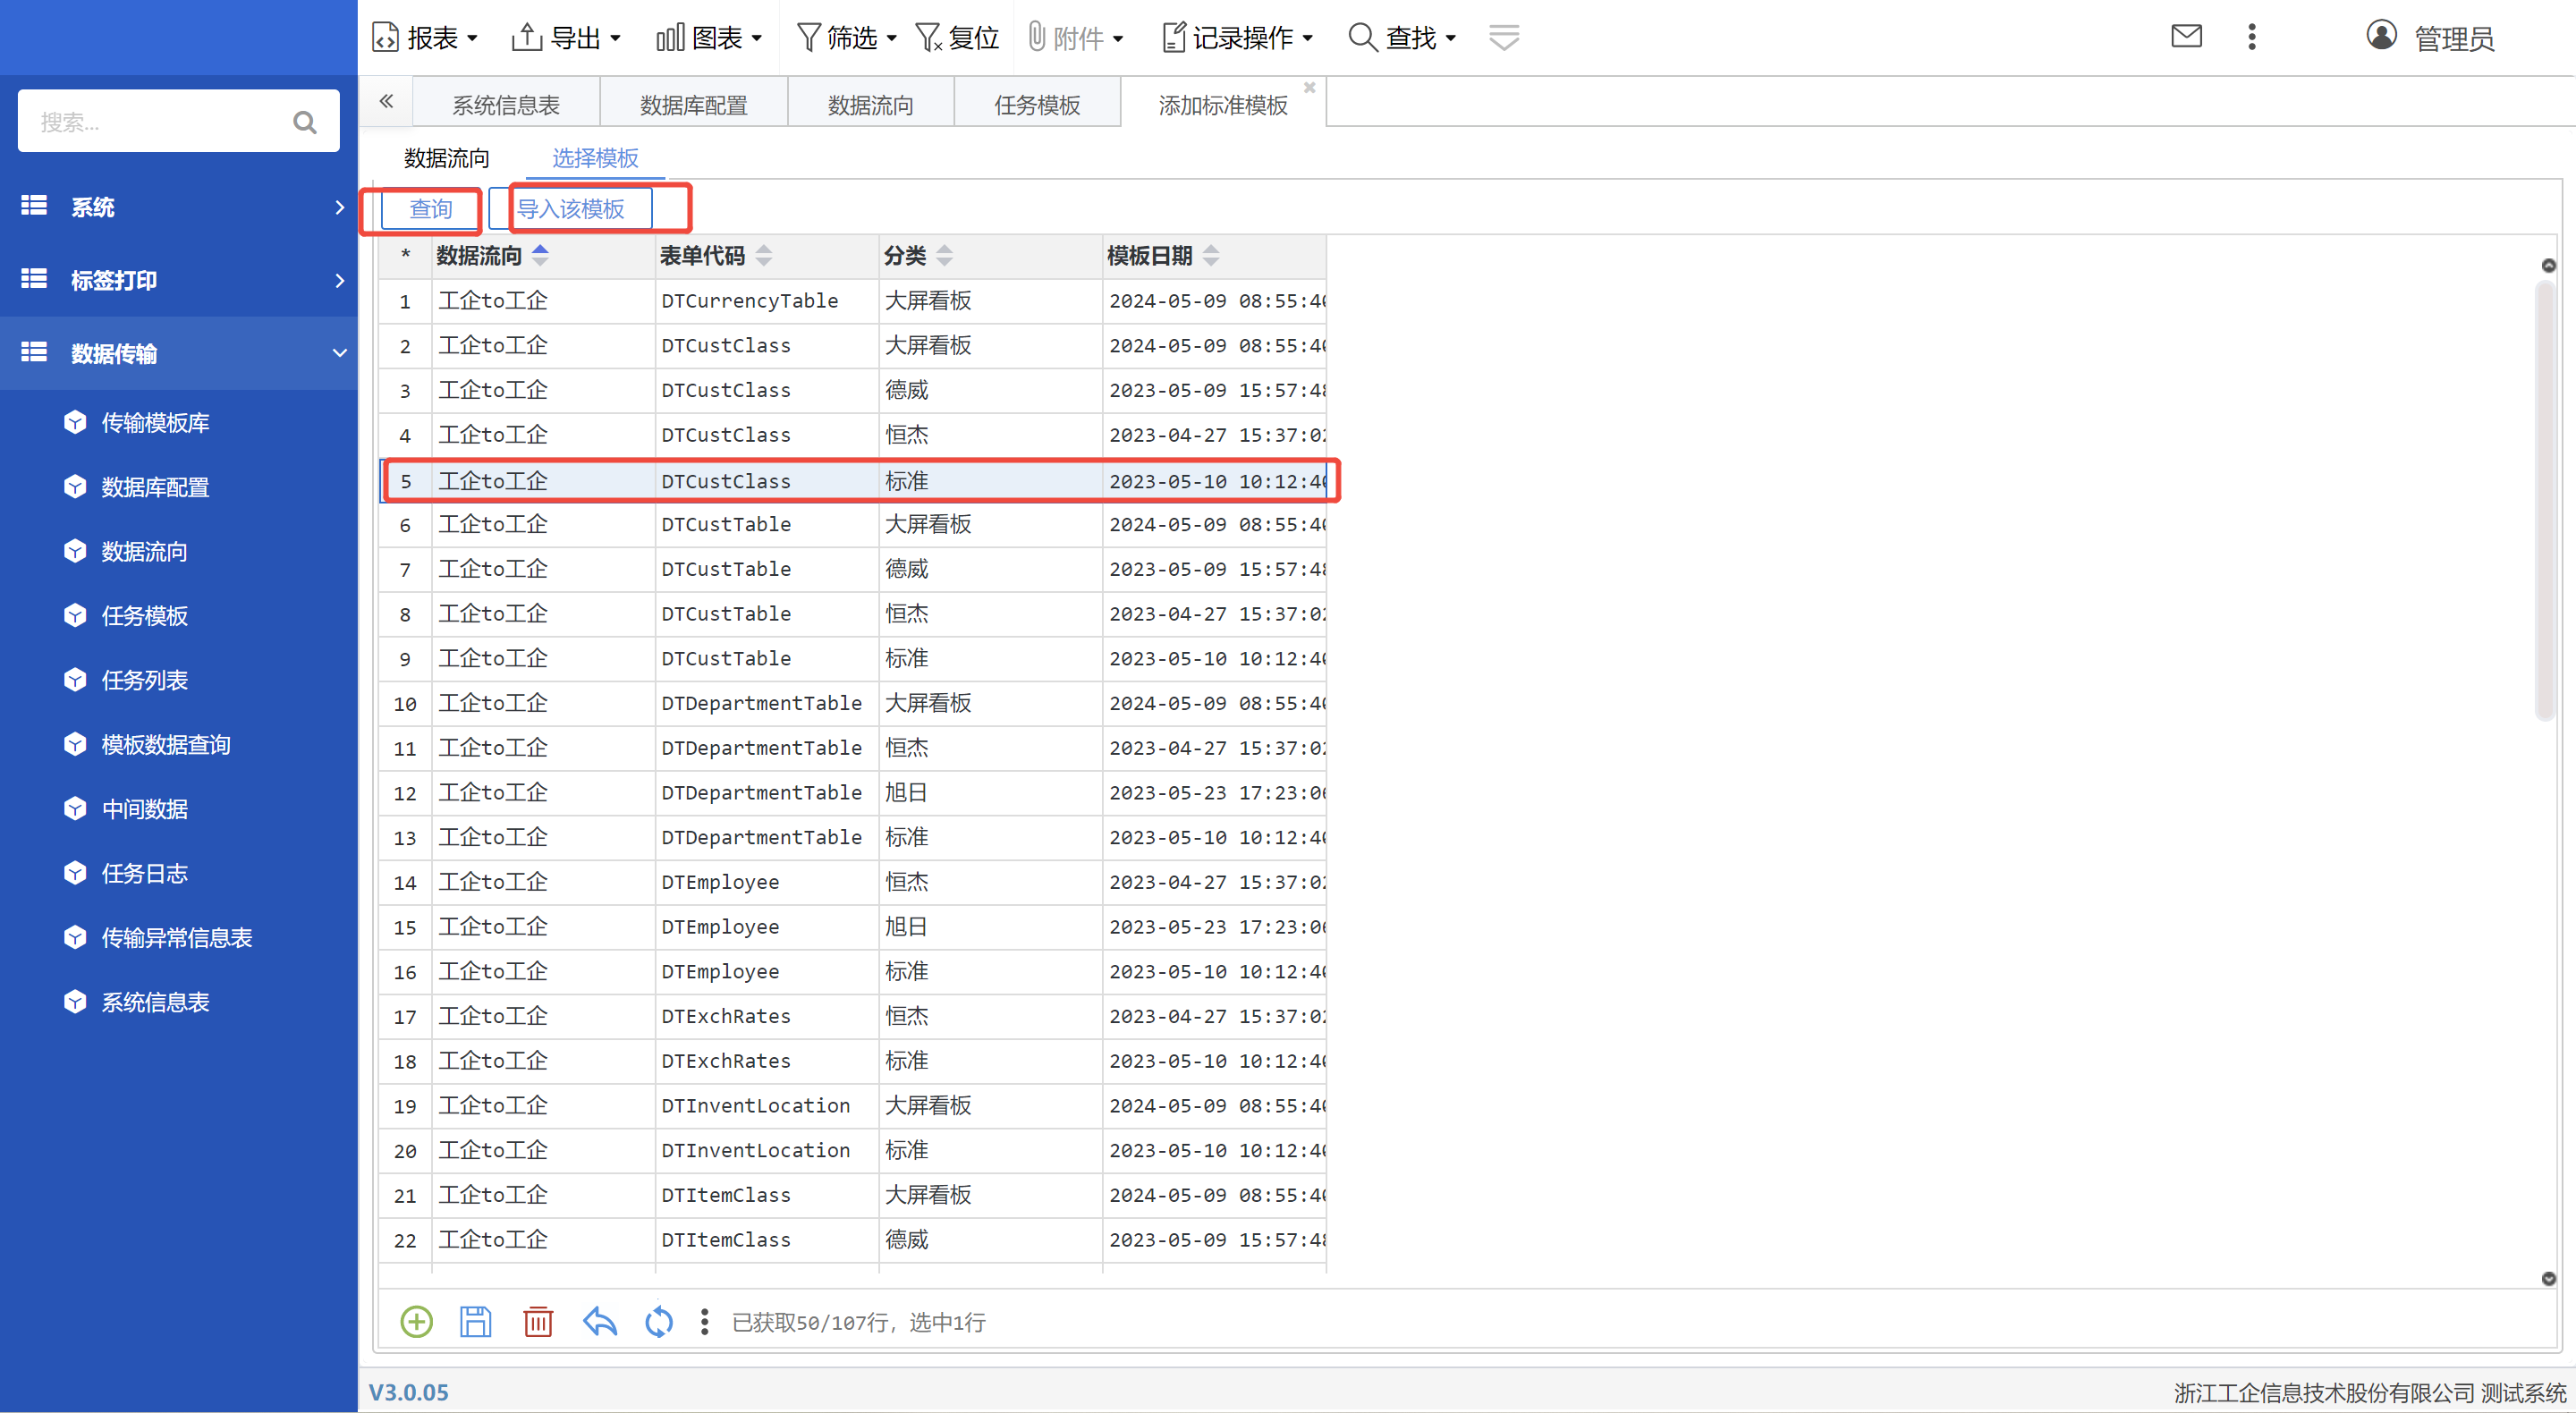Image resolution: width=2576 pixels, height=1413 pixels.
Task: Select row 22 DTItemClass 德威
Action: (x=853, y=1240)
